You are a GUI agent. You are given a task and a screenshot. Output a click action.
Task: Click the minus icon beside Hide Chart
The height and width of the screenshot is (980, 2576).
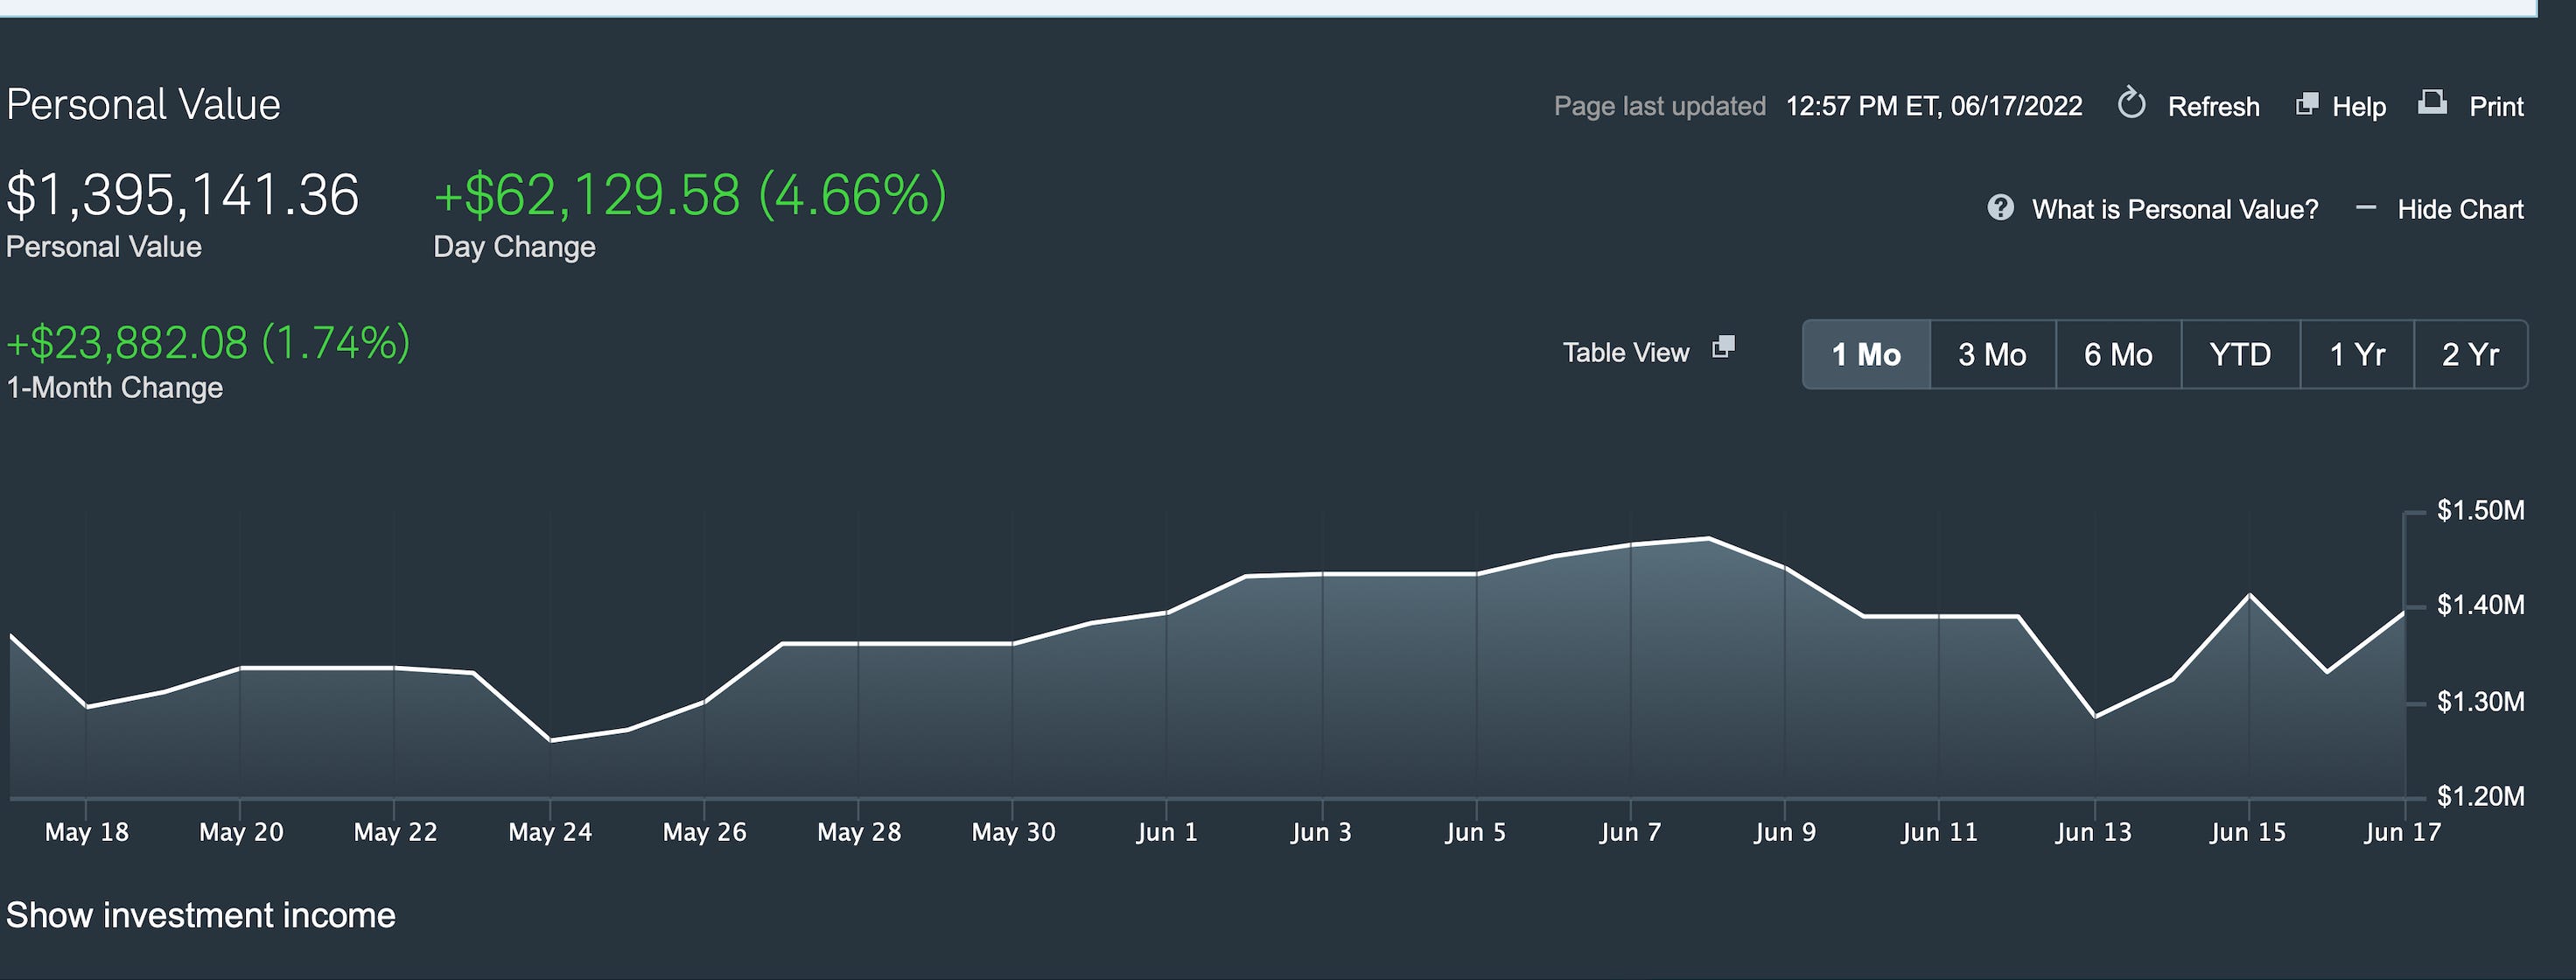(x=2365, y=208)
